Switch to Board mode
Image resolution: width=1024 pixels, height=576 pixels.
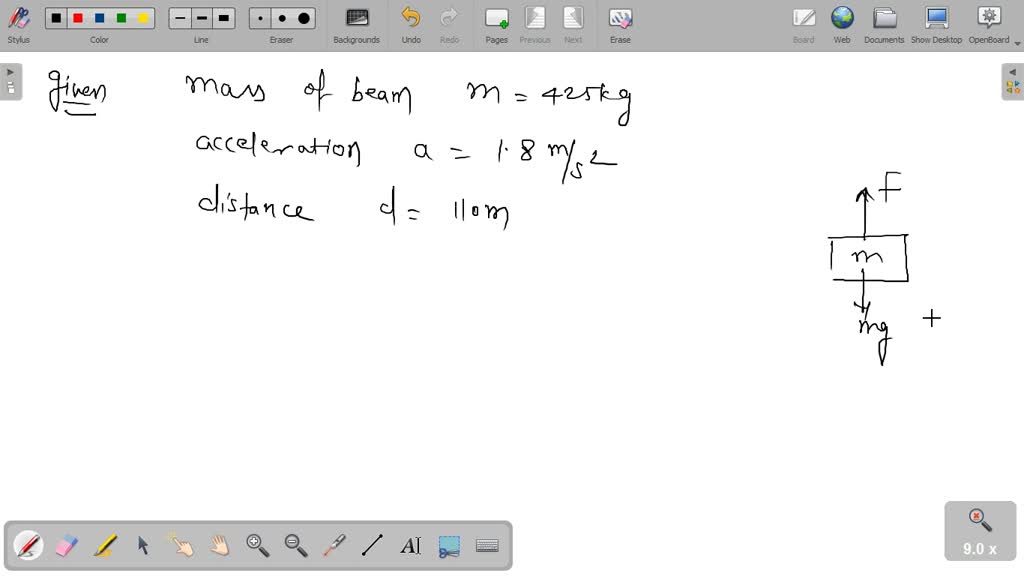coord(803,25)
